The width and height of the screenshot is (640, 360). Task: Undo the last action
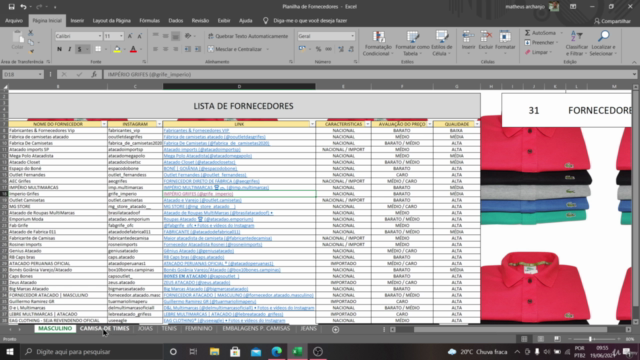pyautogui.click(x=23, y=7)
